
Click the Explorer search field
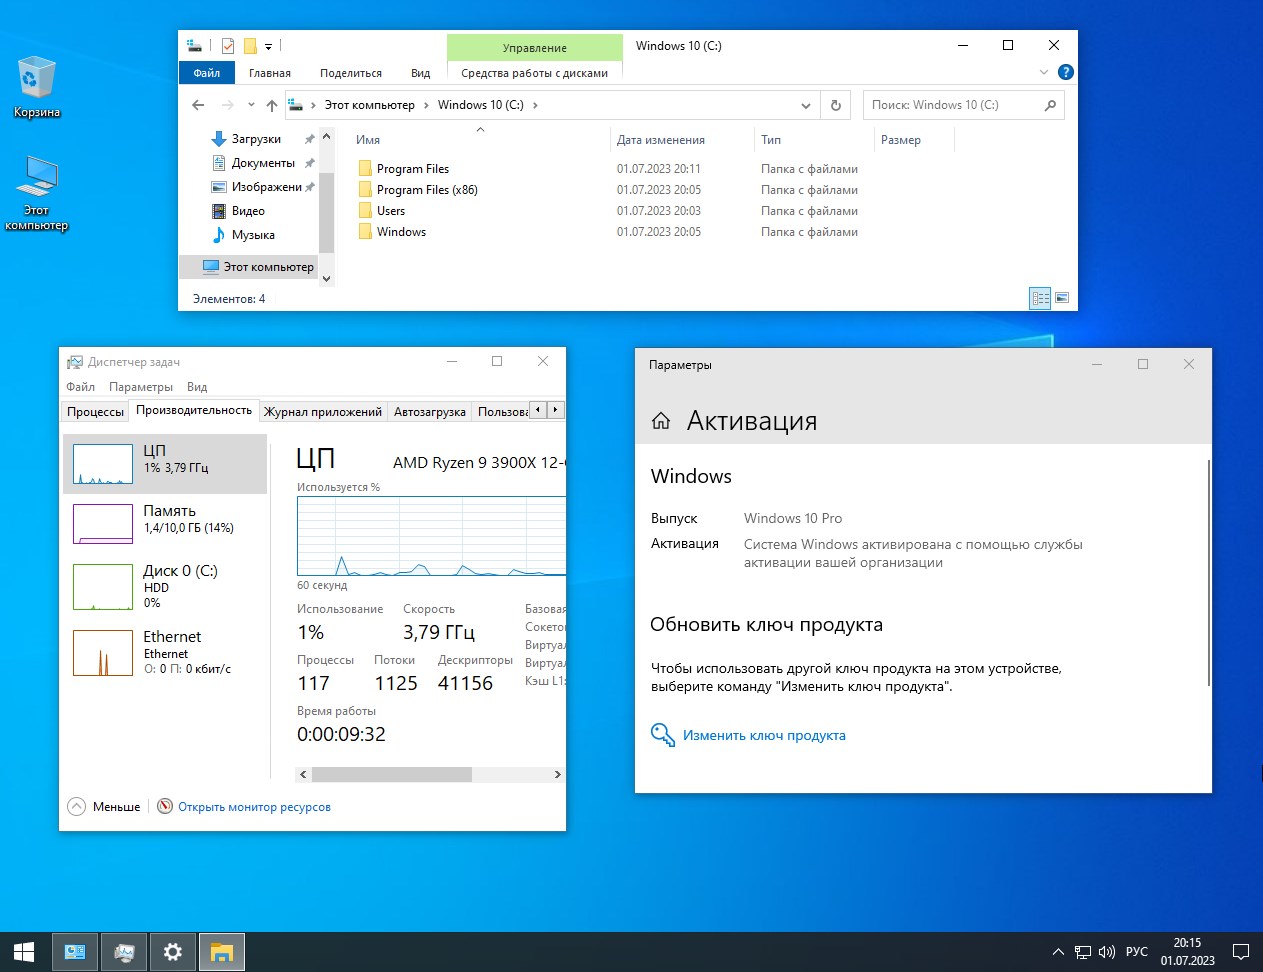pos(952,105)
